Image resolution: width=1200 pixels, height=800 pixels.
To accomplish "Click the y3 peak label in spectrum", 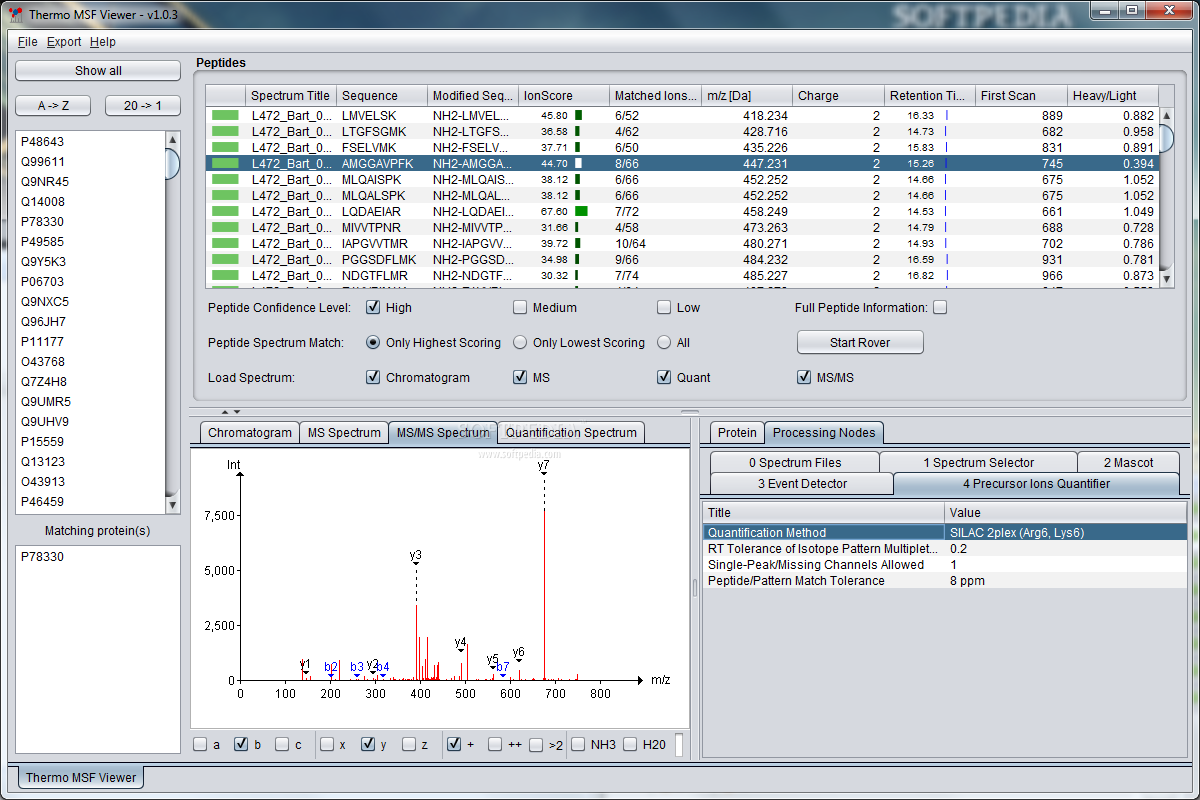I will [x=416, y=555].
